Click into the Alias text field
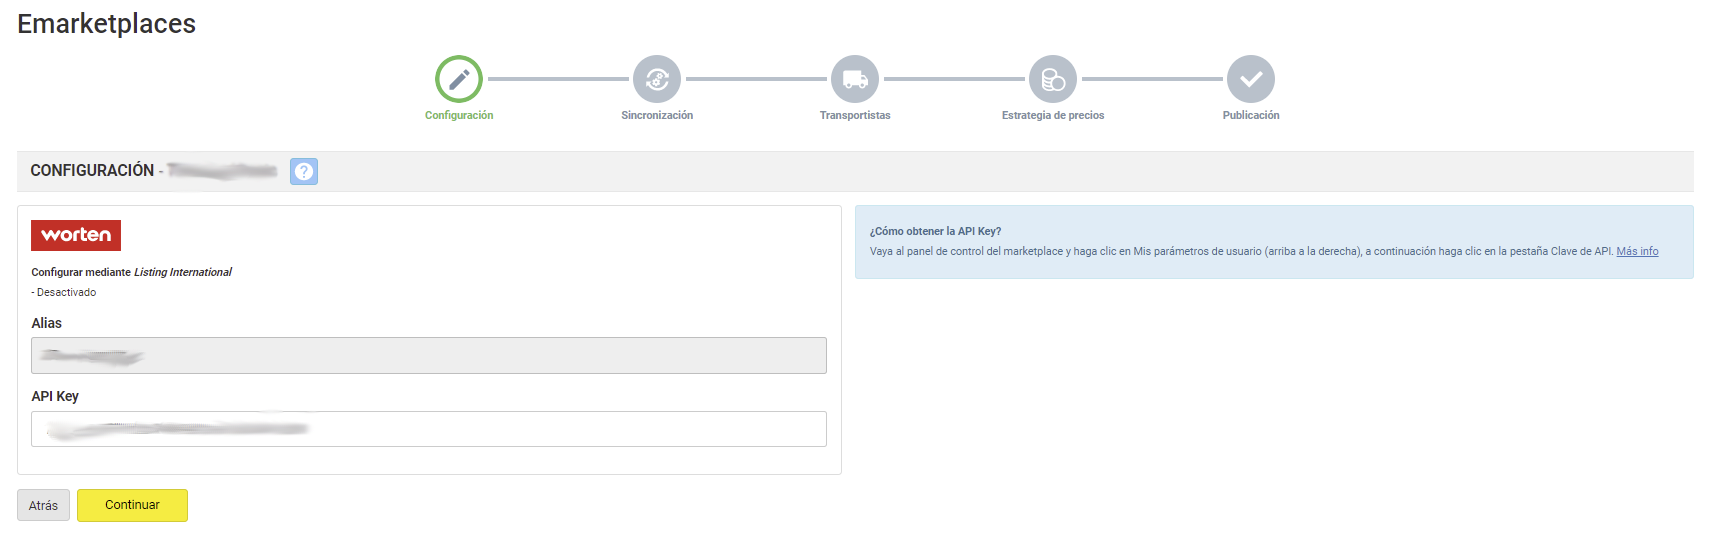1713x553 pixels. [428, 356]
